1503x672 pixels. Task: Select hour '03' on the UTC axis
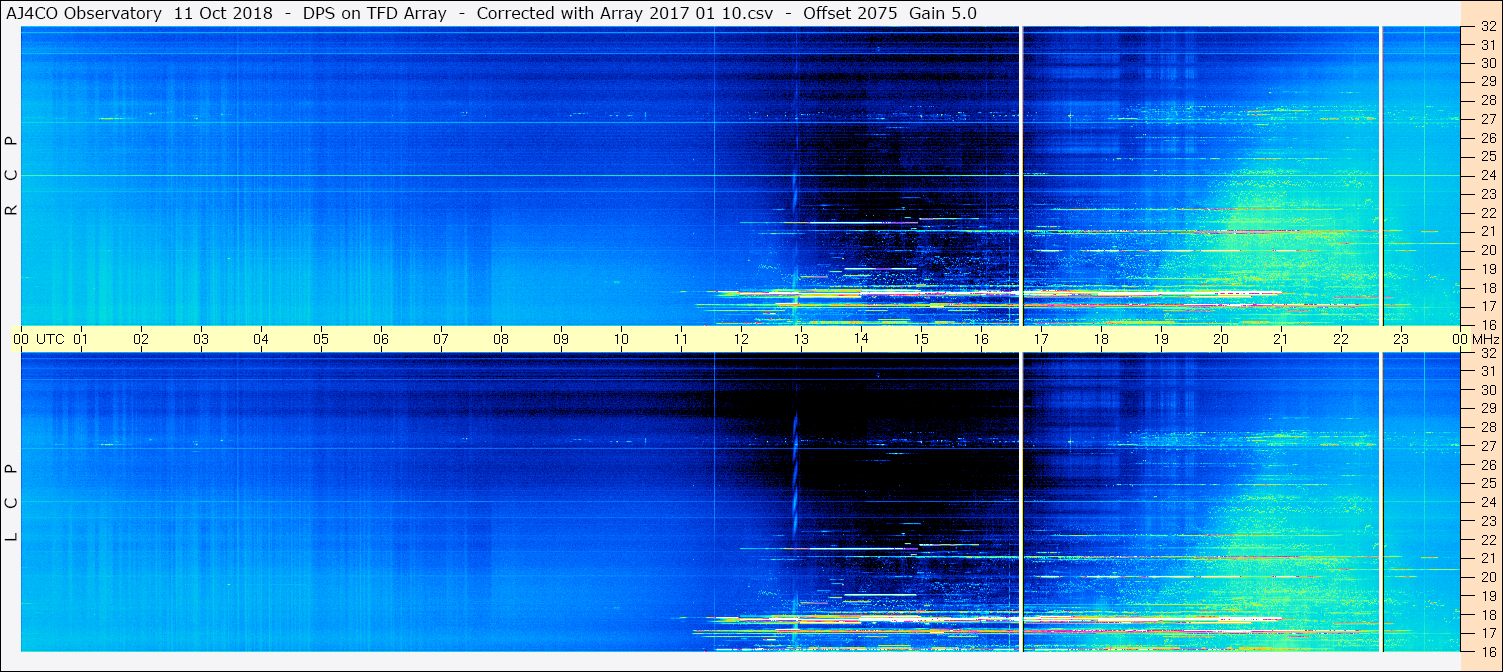click(x=201, y=339)
